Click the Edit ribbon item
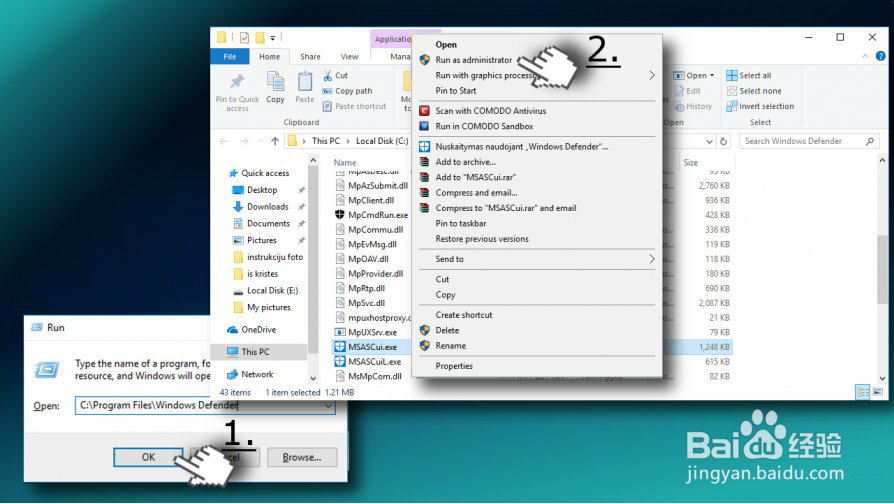The height and width of the screenshot is (504, 894). (688, 91)
